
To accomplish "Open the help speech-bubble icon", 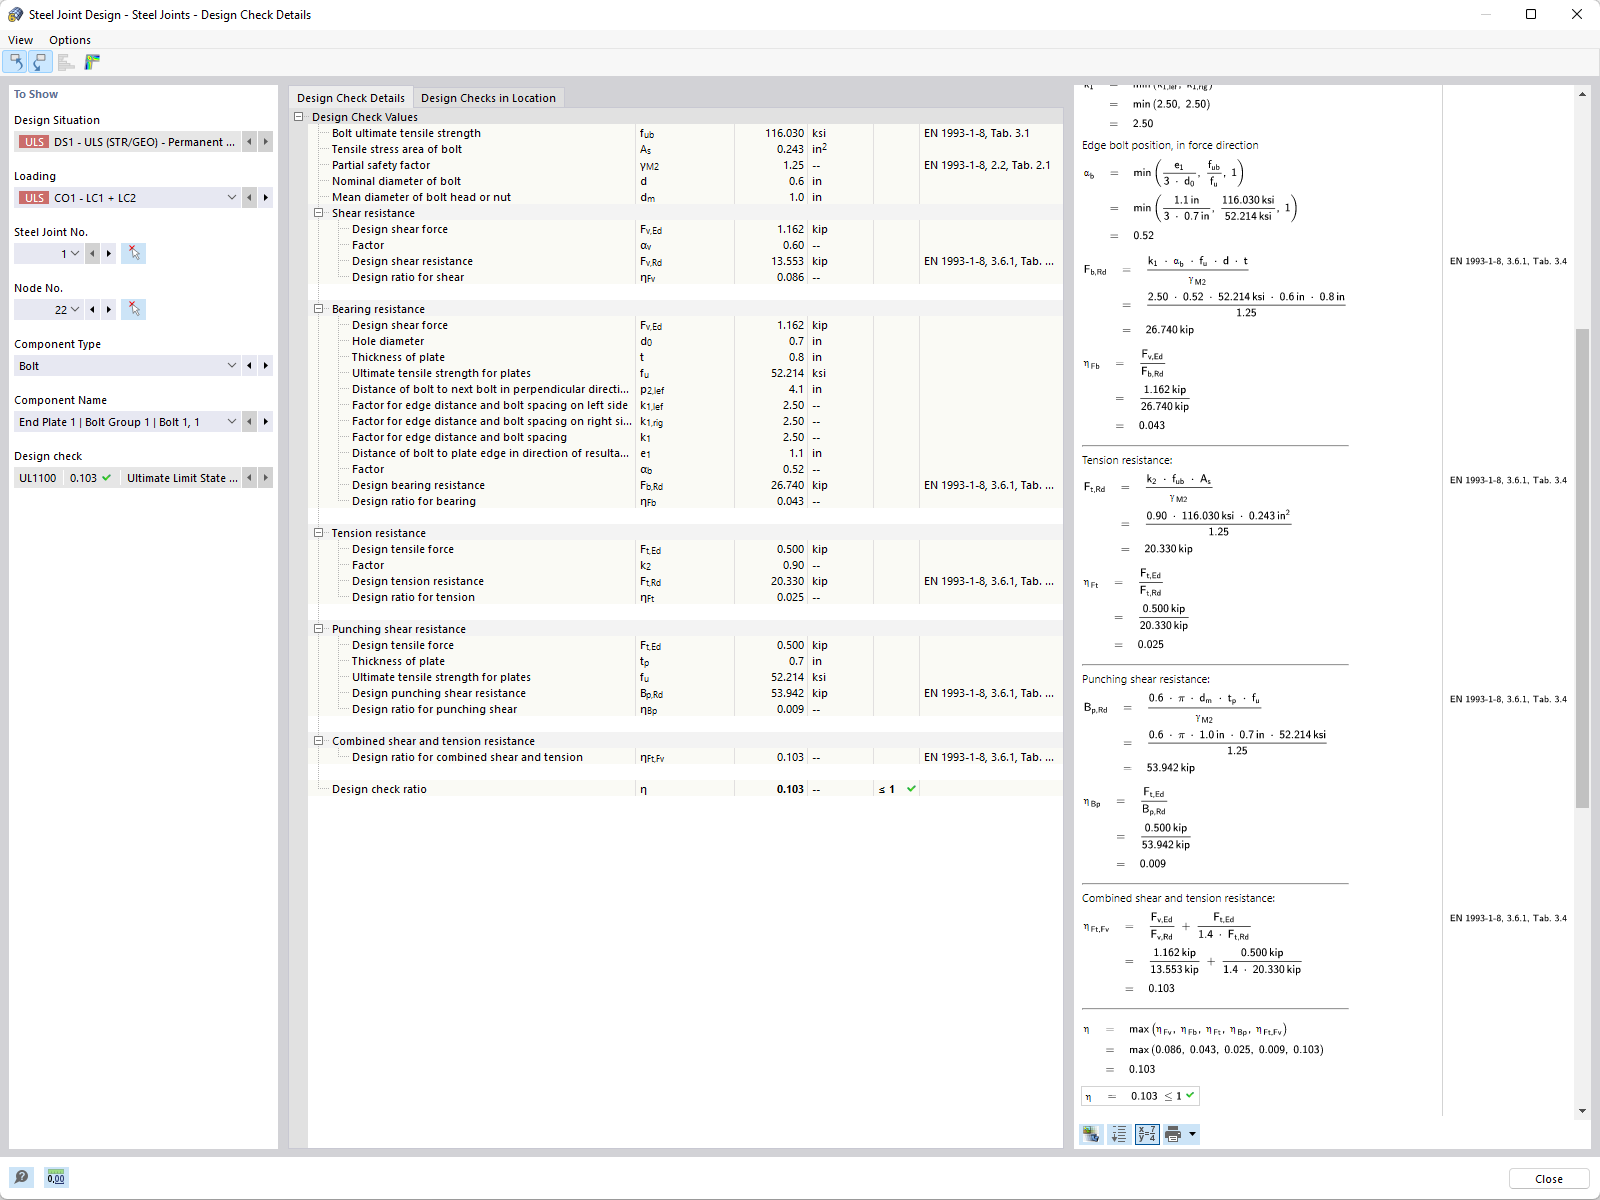I will point(21,1177).
